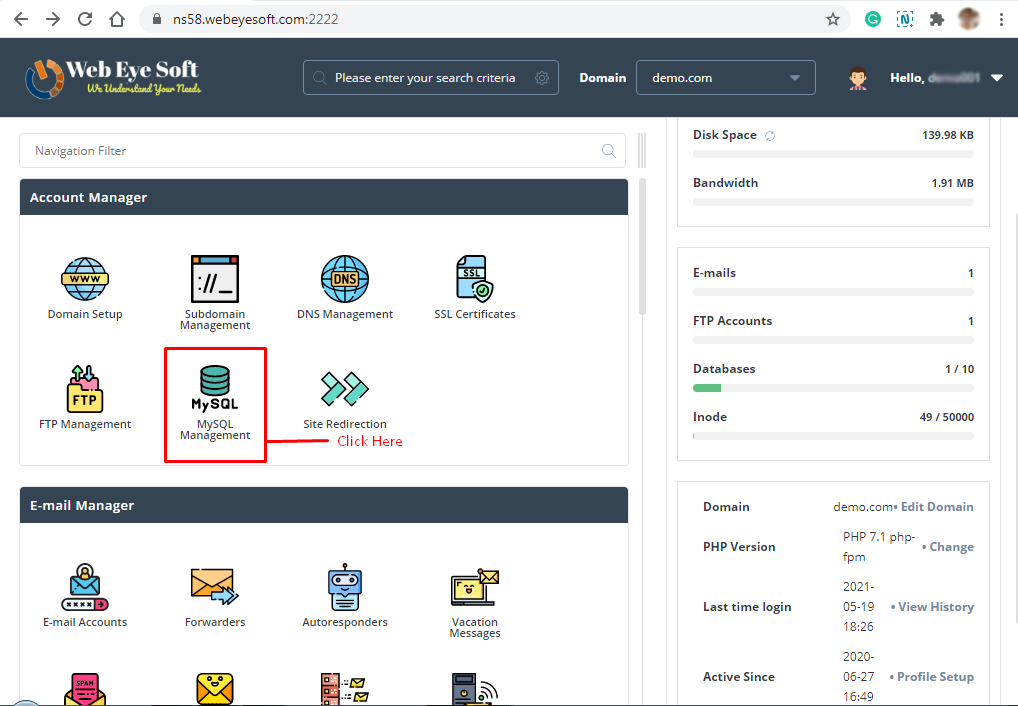Open the search settings gear

(x=541, y=77)
